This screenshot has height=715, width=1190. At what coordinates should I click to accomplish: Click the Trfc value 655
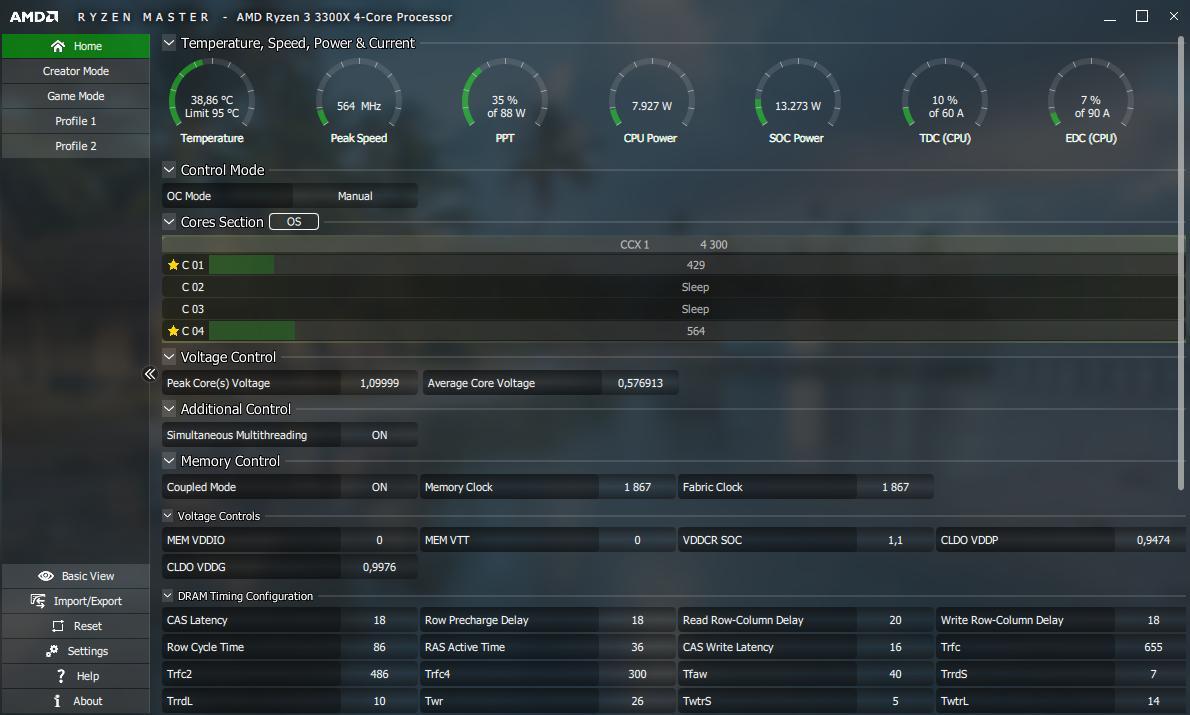[1153, 647]
